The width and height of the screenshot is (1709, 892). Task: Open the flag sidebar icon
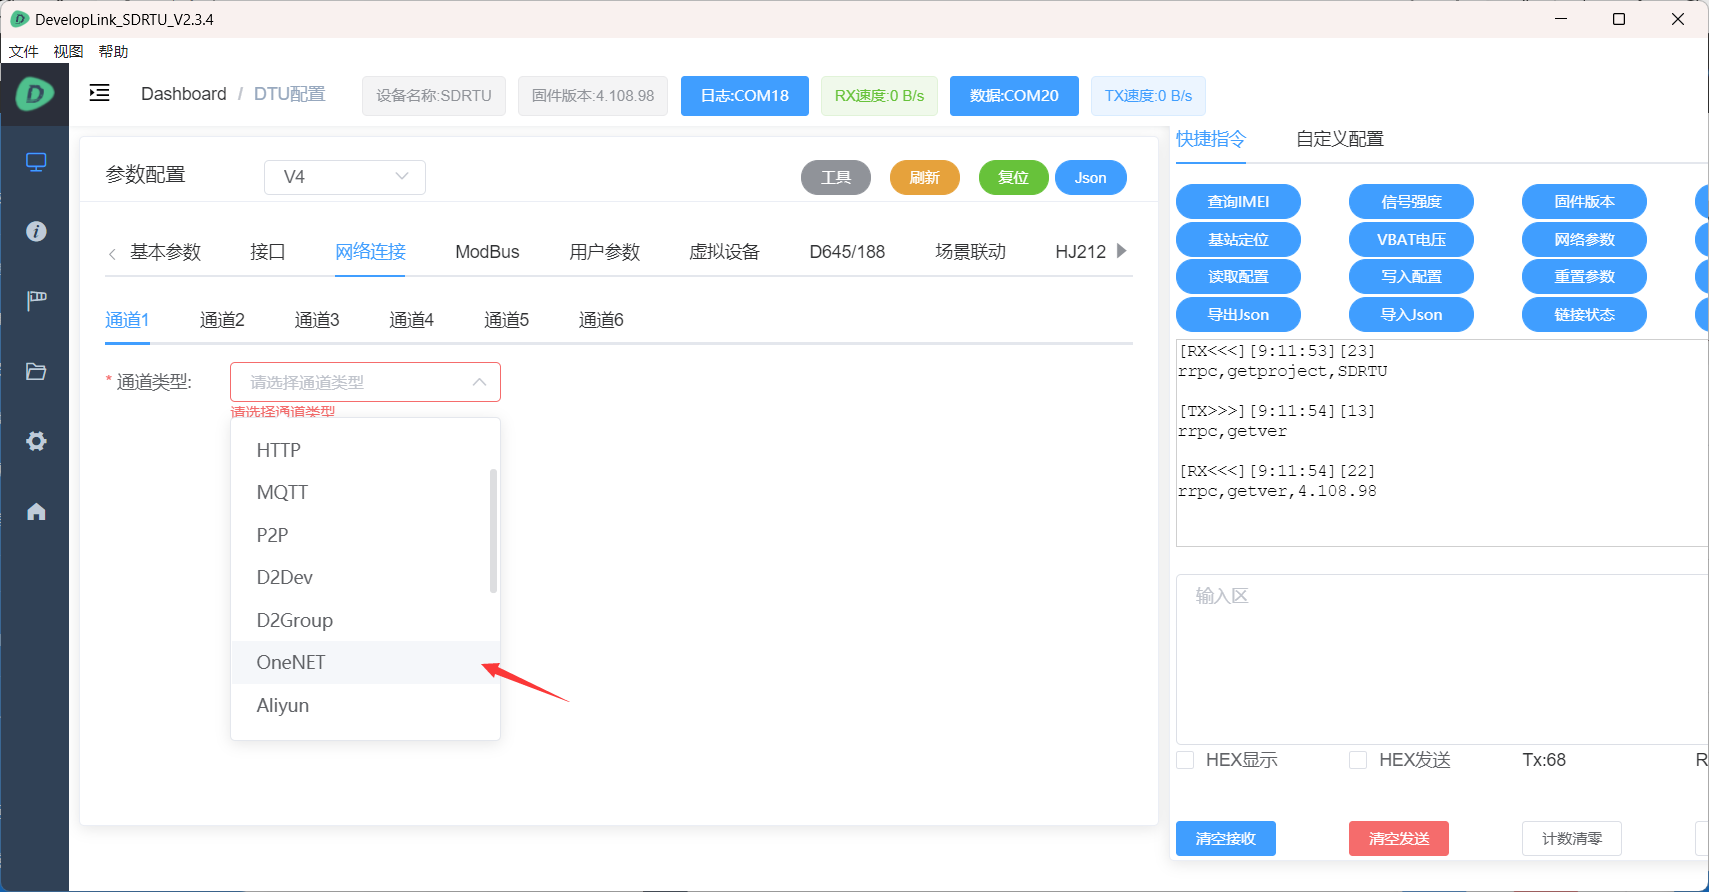tap(36, 301)
